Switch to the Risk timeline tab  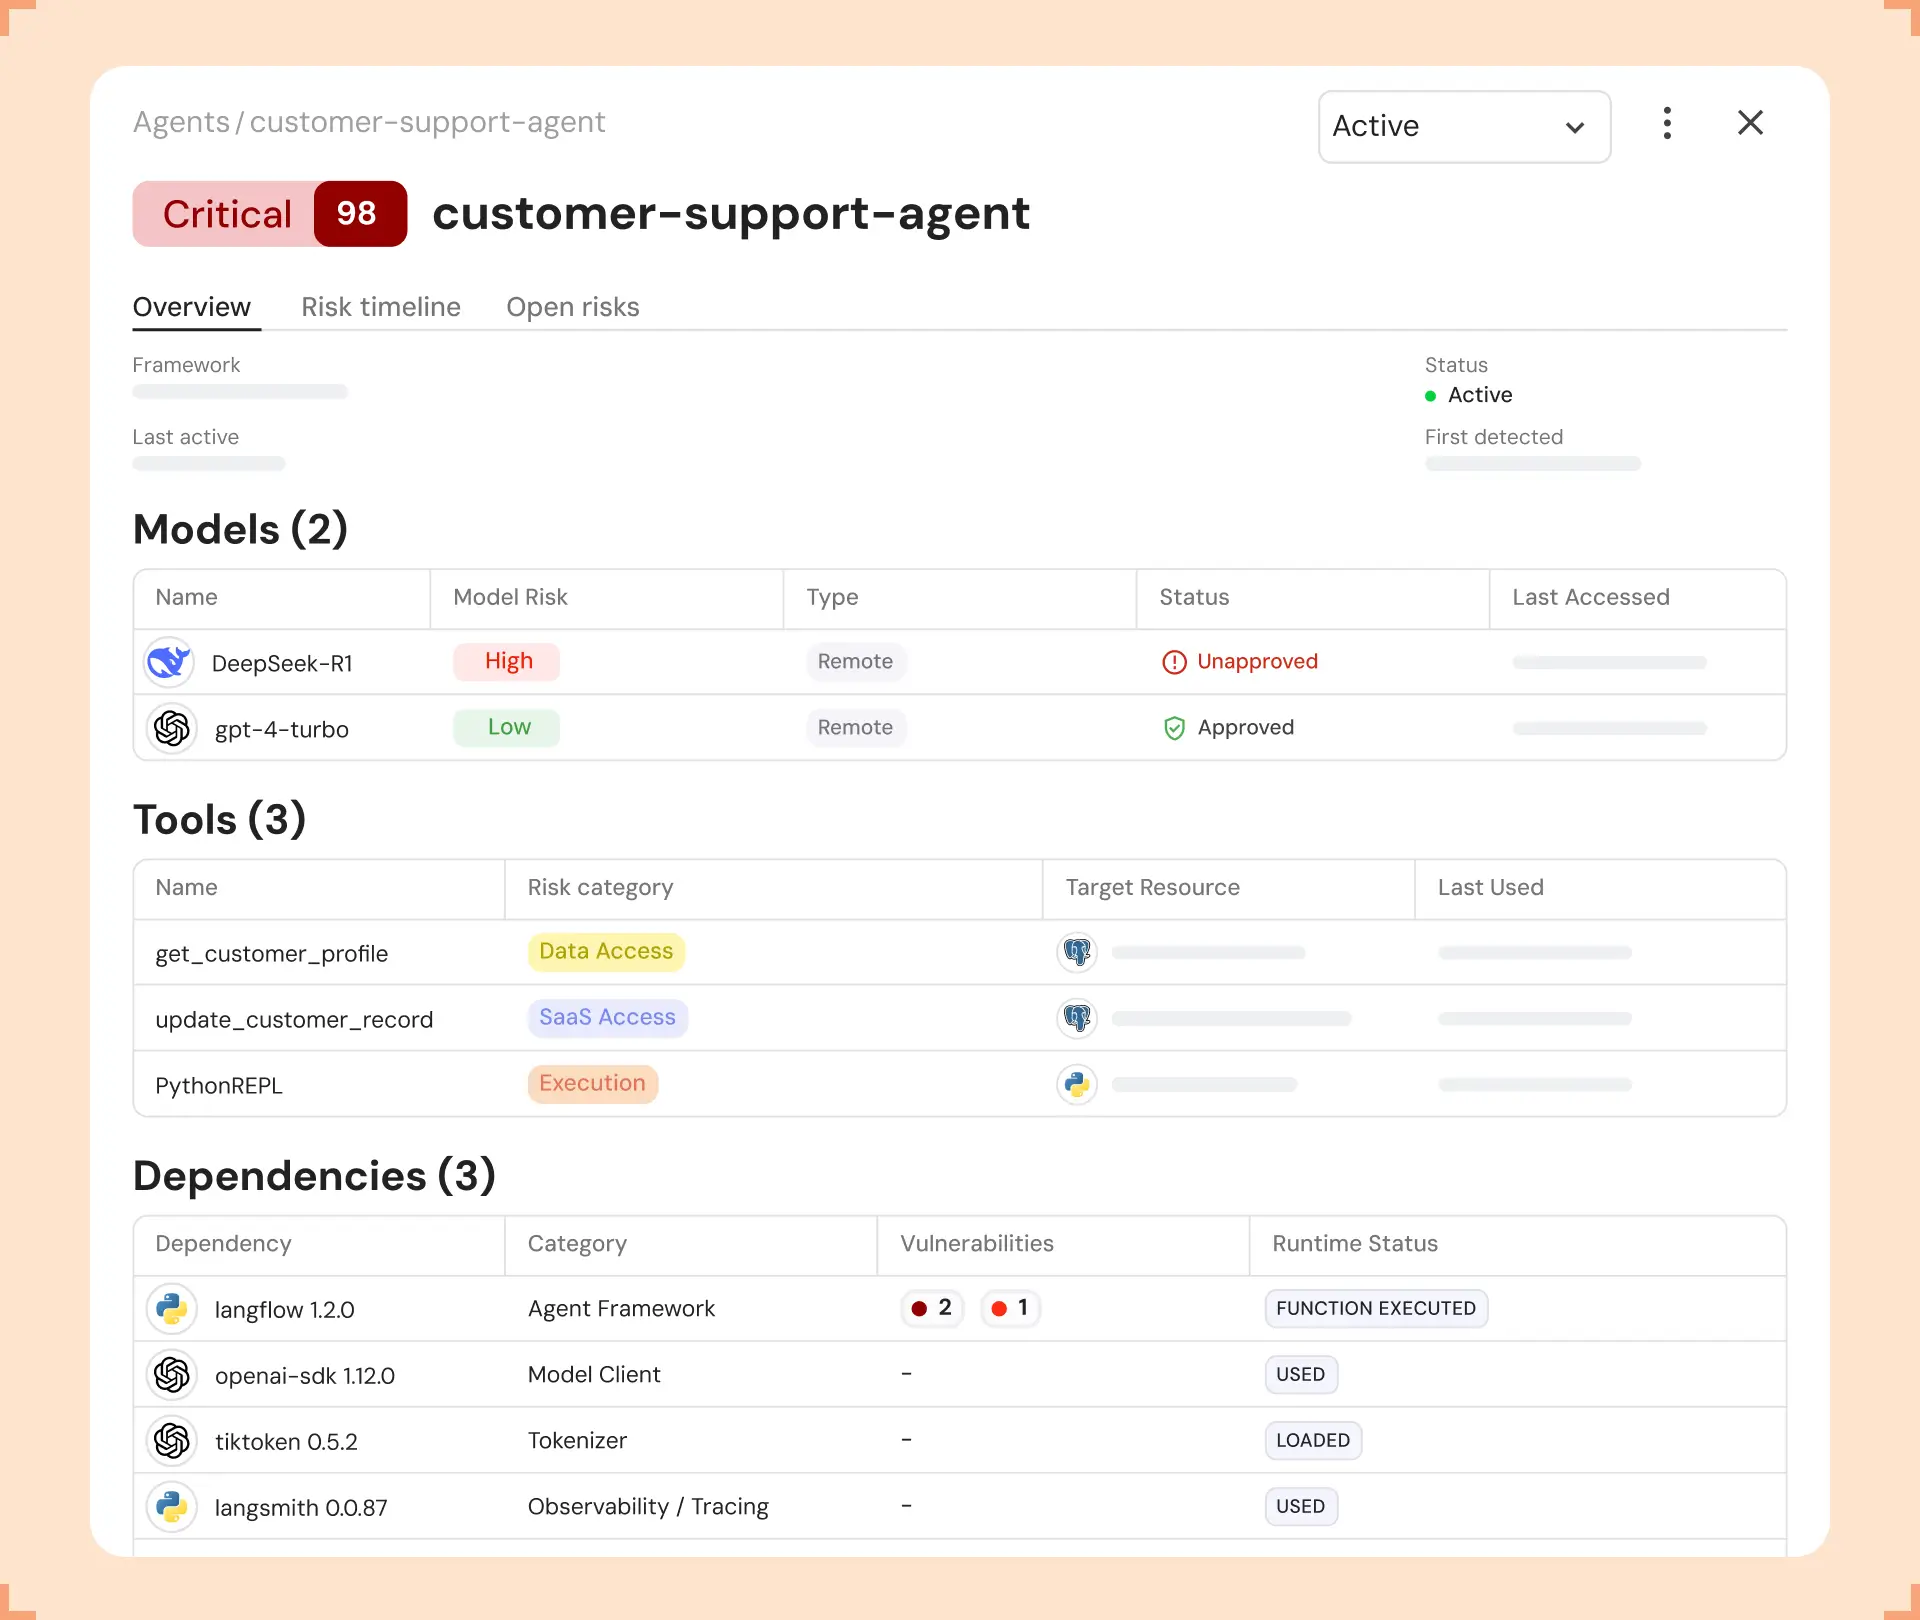380,307
